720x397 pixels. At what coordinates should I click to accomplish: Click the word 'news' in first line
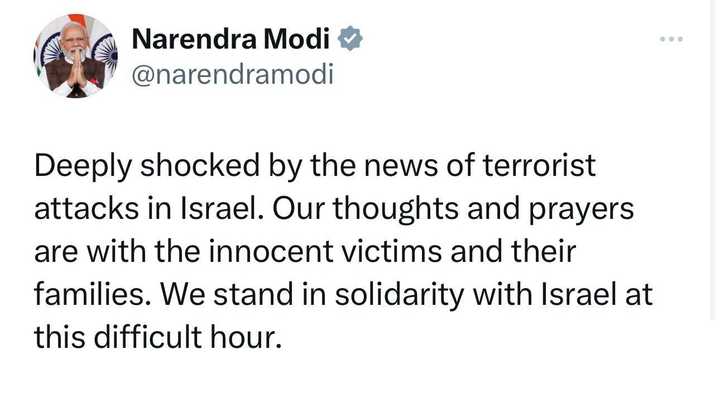[401, 167]
